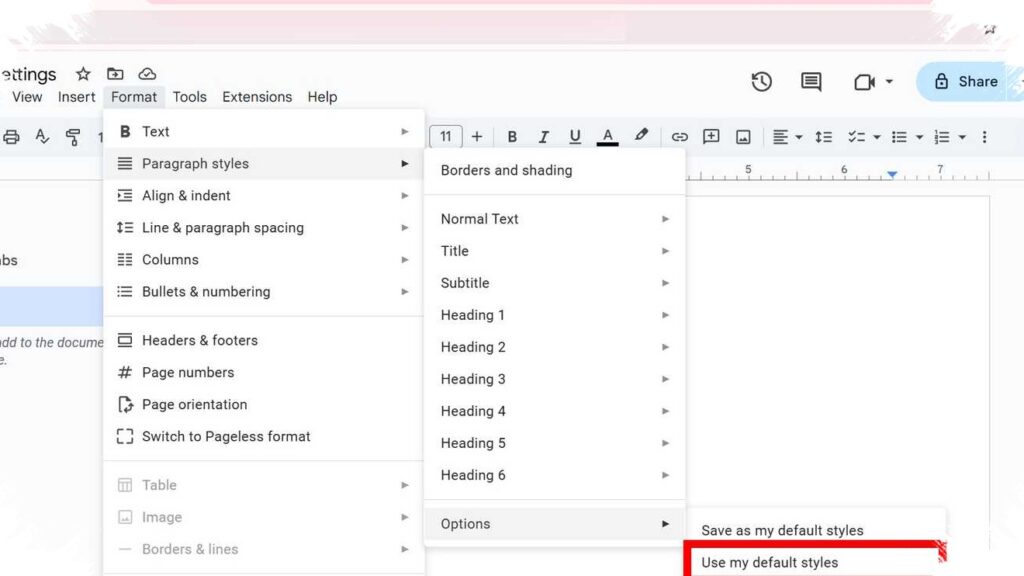Viewport: 1024px width, 576px height.
Task: Open the bulleted list dropdown arrow
Action: tap(920, 137)
